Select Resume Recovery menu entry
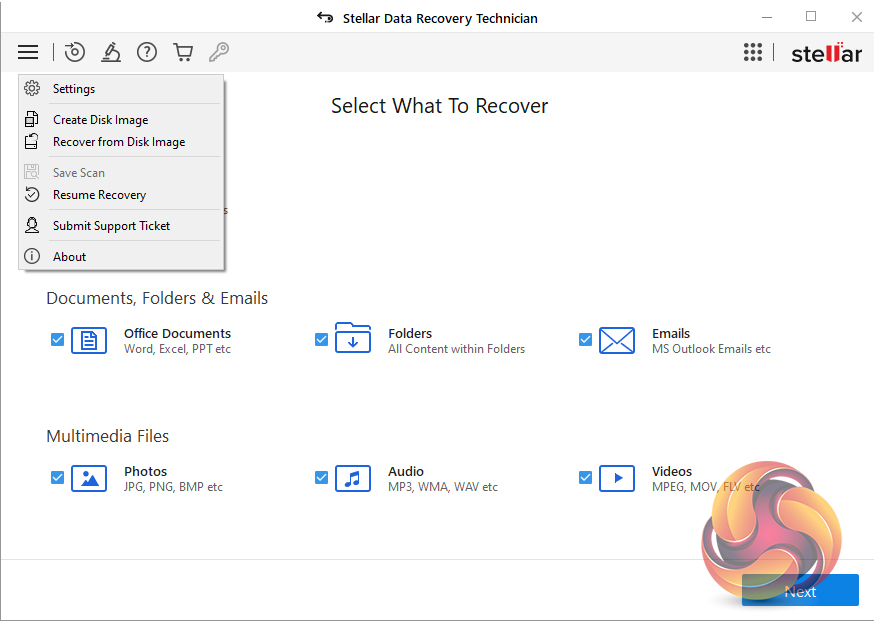This screenshot has height=621, width=874. (122, 195)
